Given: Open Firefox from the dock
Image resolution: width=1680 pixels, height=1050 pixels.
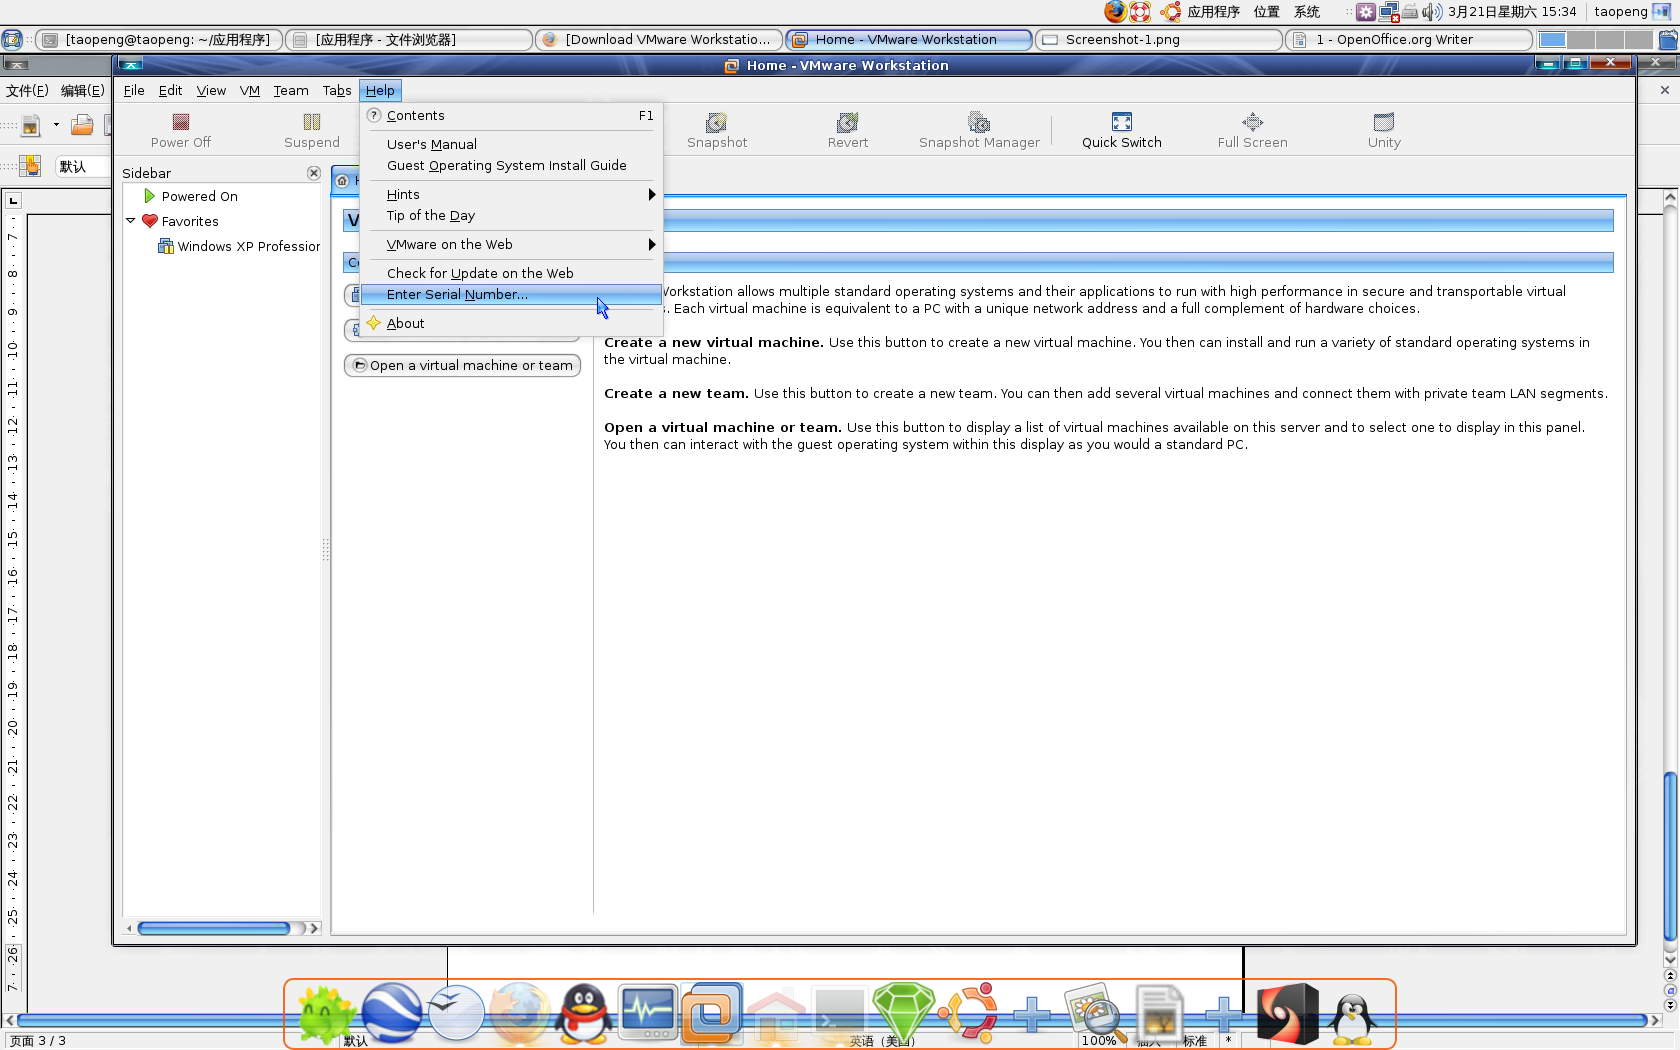Looking at the screenshot, I should pos(520,1013).
